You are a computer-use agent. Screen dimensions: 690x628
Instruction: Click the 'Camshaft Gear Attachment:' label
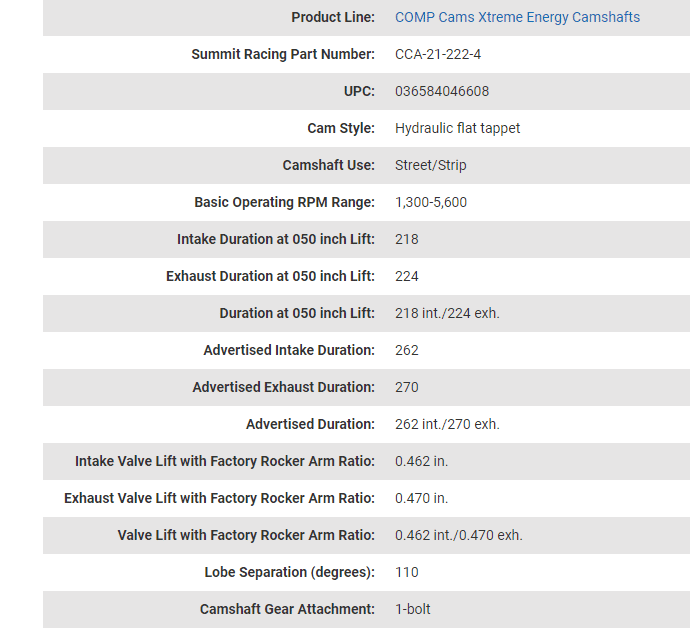pyautogui.click(x=287, y=609)
